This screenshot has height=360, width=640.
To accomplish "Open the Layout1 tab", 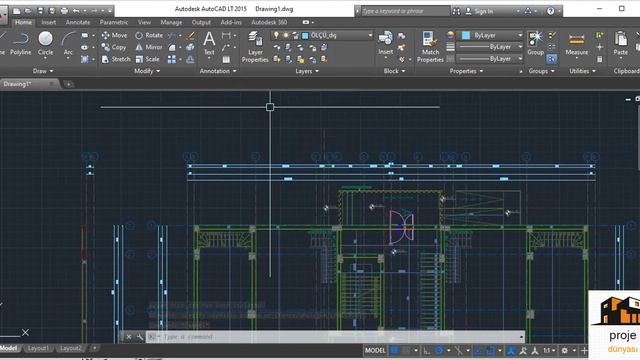I will pyautogui.click(x=38, y=348).
